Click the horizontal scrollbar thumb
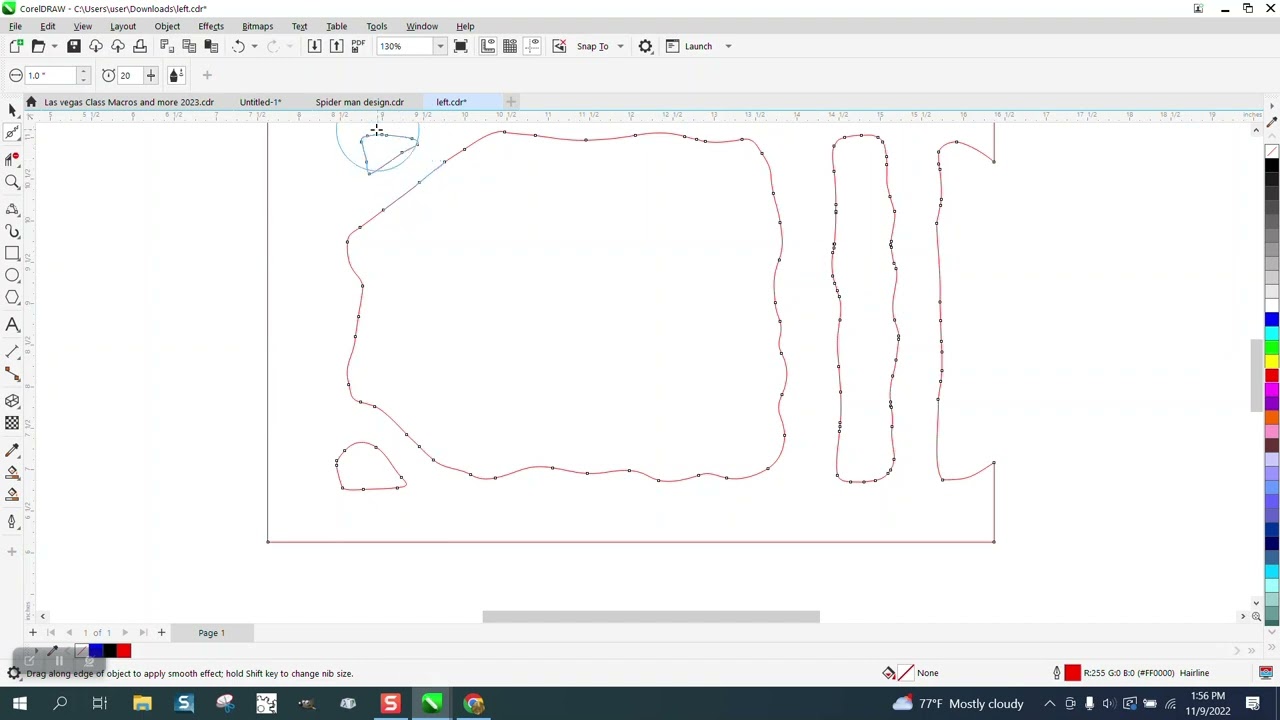The width and height of the screenshot is (1280, 720). coord(651,616)
